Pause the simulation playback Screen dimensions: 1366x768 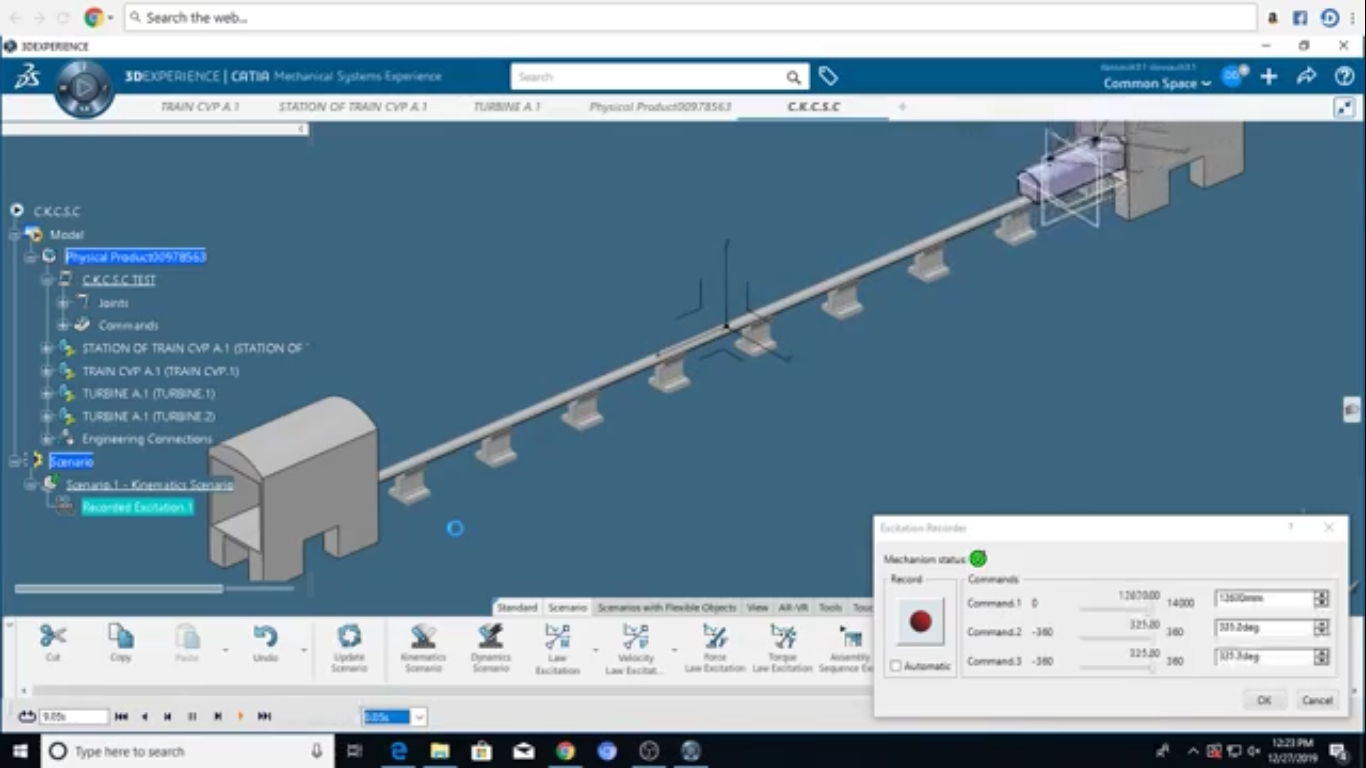click(192, 716)
